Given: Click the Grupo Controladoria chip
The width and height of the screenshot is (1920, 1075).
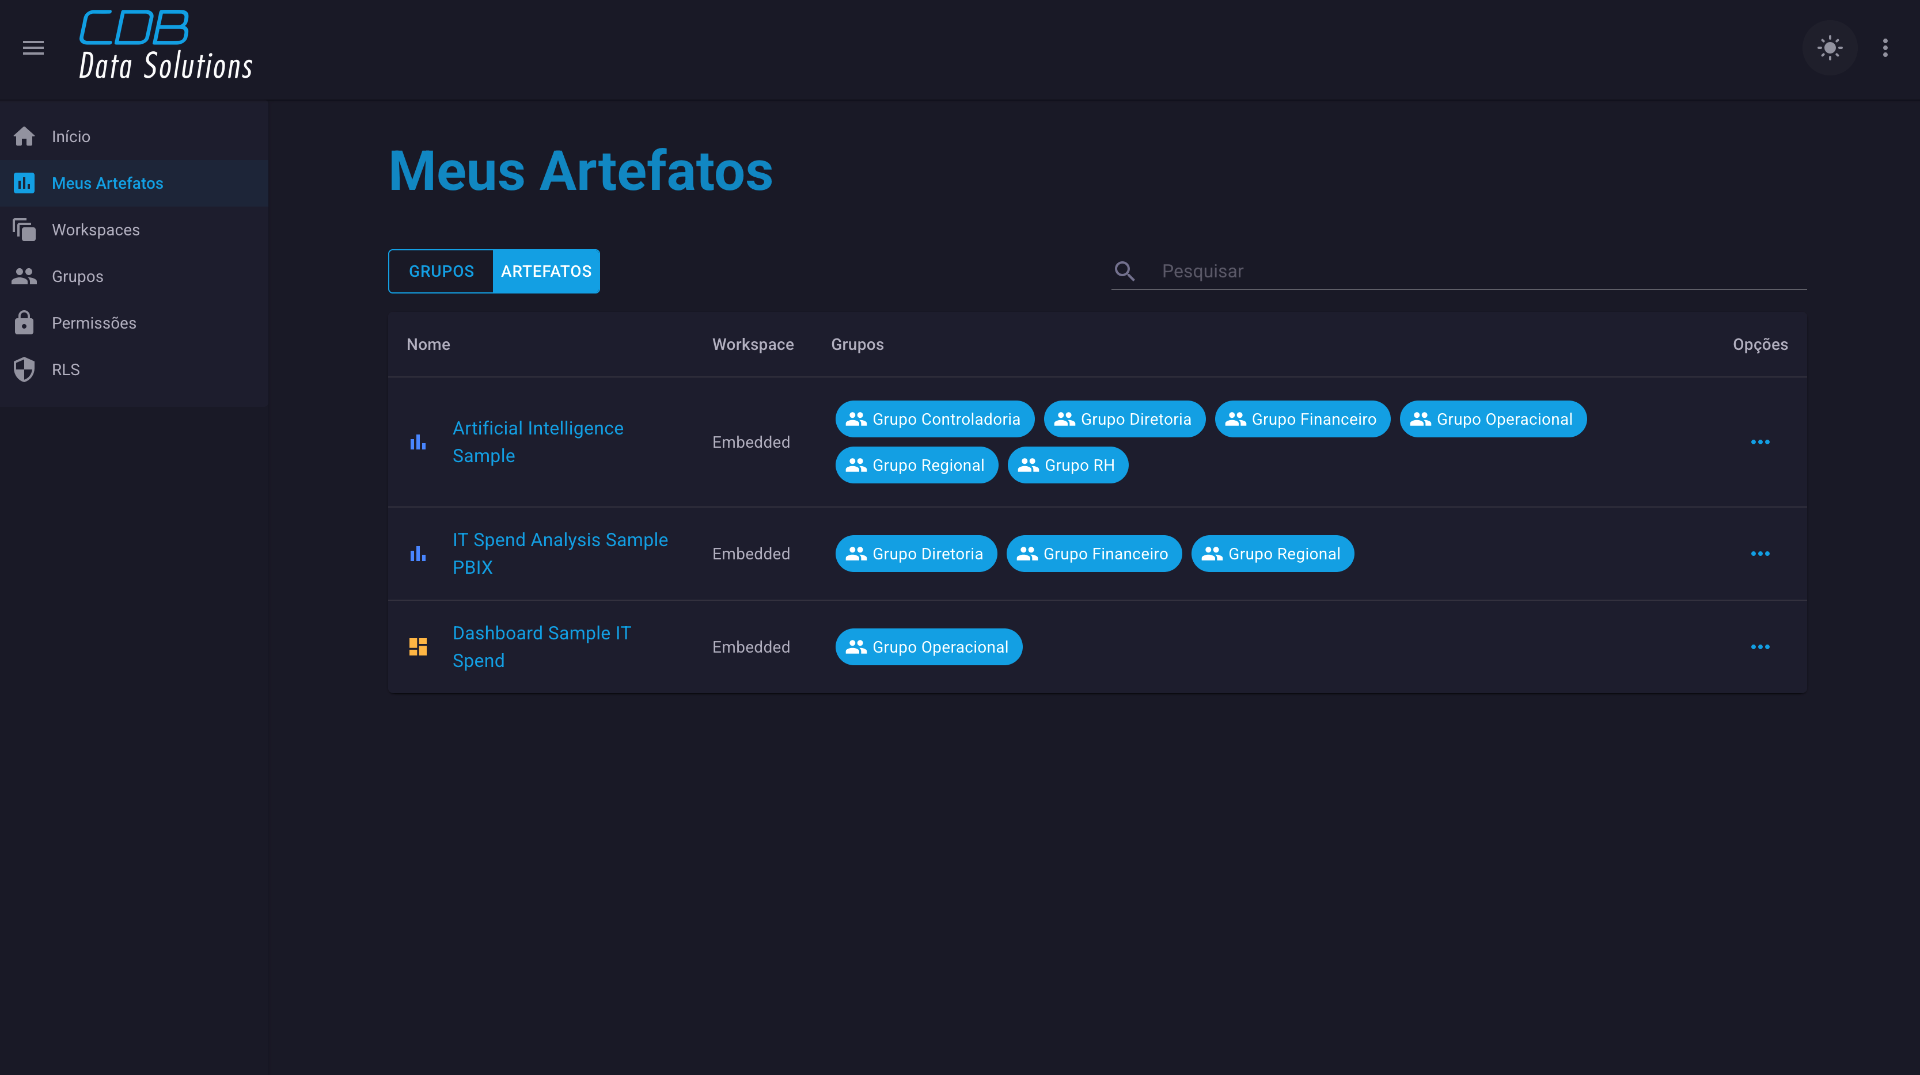Looking at the screenshot, I should coord(934,419).
